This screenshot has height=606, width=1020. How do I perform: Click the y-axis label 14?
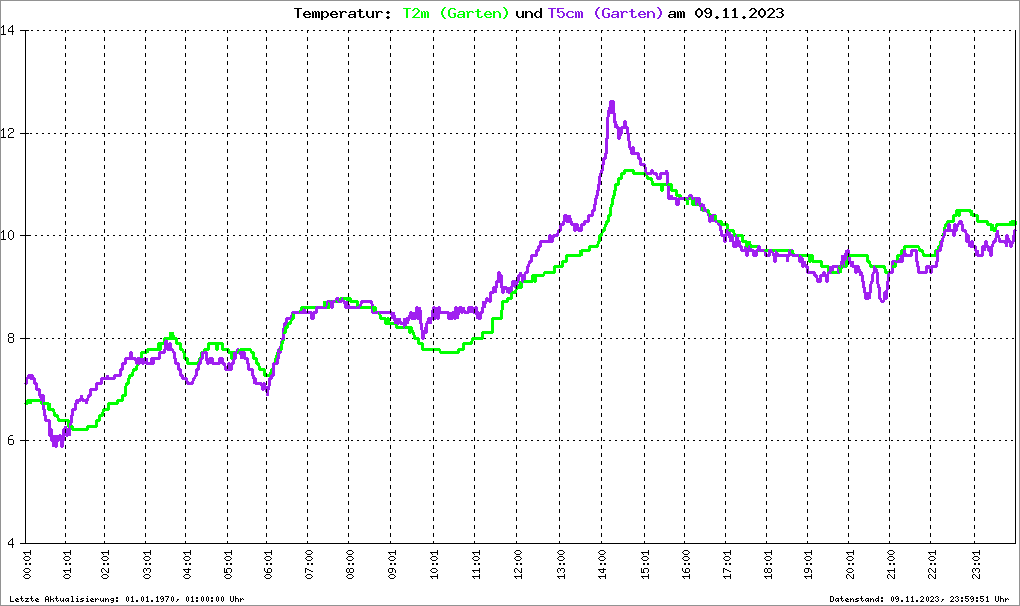tap(8, 31)
